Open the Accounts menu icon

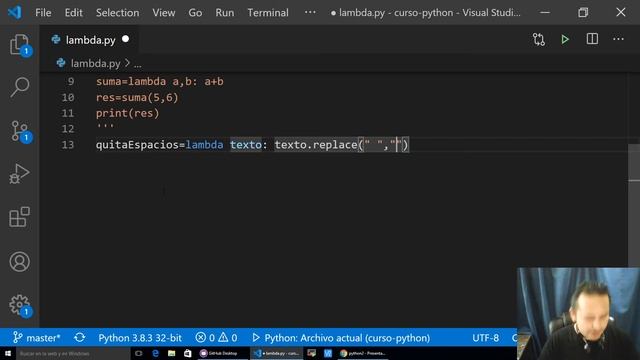tap(20, 262)
